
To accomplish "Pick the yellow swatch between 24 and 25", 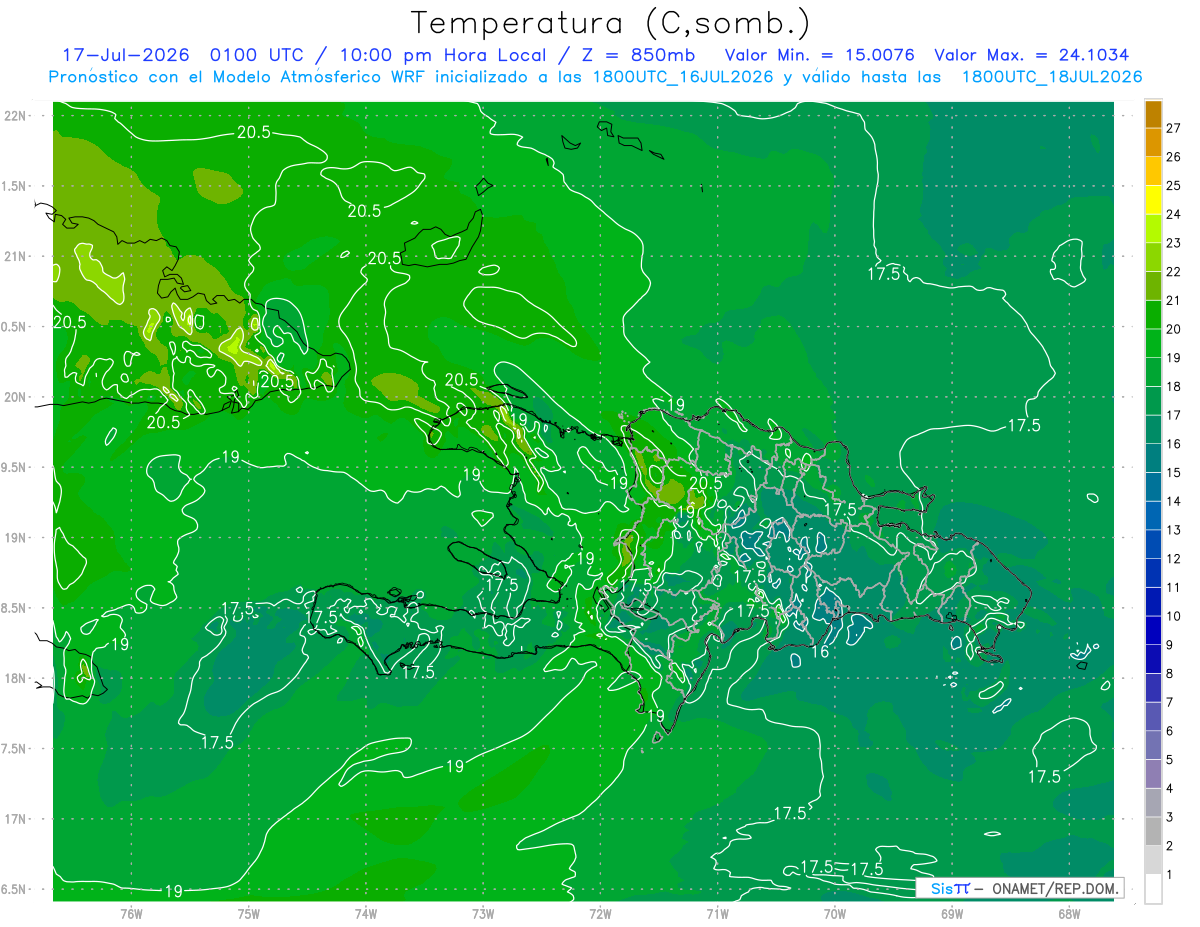I will [1153, 200].
